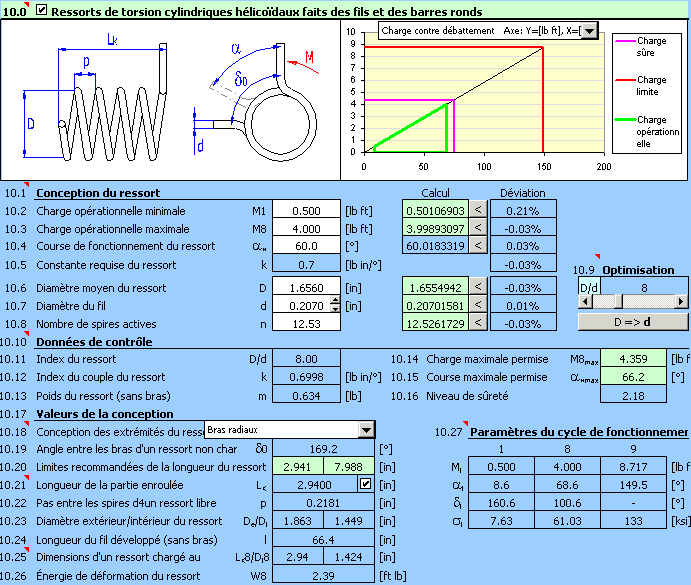Click the transfer arrow next to 60.0183319
The width and height of the screenshot is (691, 585).
point(478,244)
